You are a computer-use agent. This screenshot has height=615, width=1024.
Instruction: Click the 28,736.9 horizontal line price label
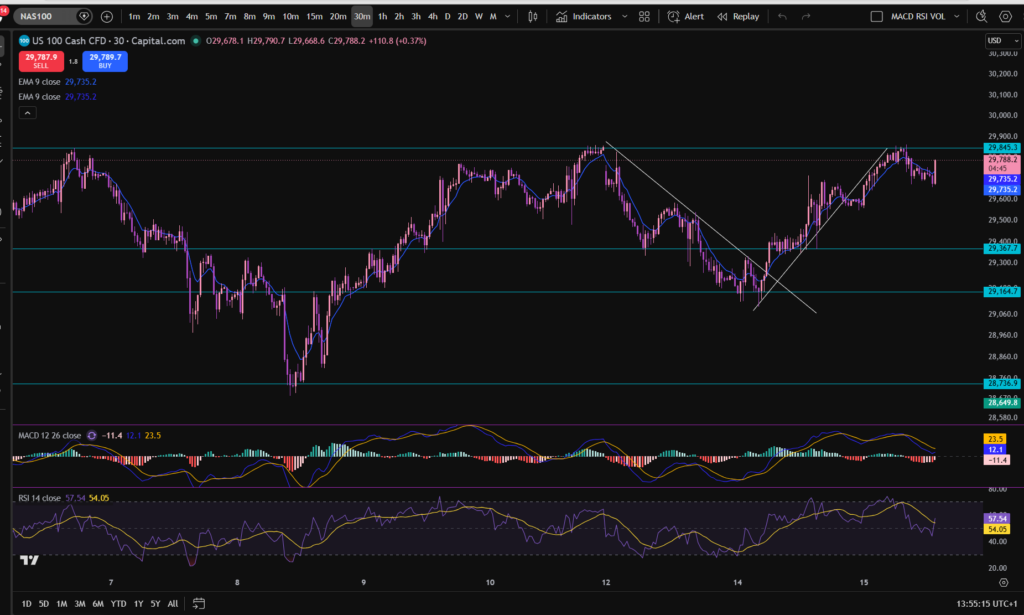[1002, 384]
